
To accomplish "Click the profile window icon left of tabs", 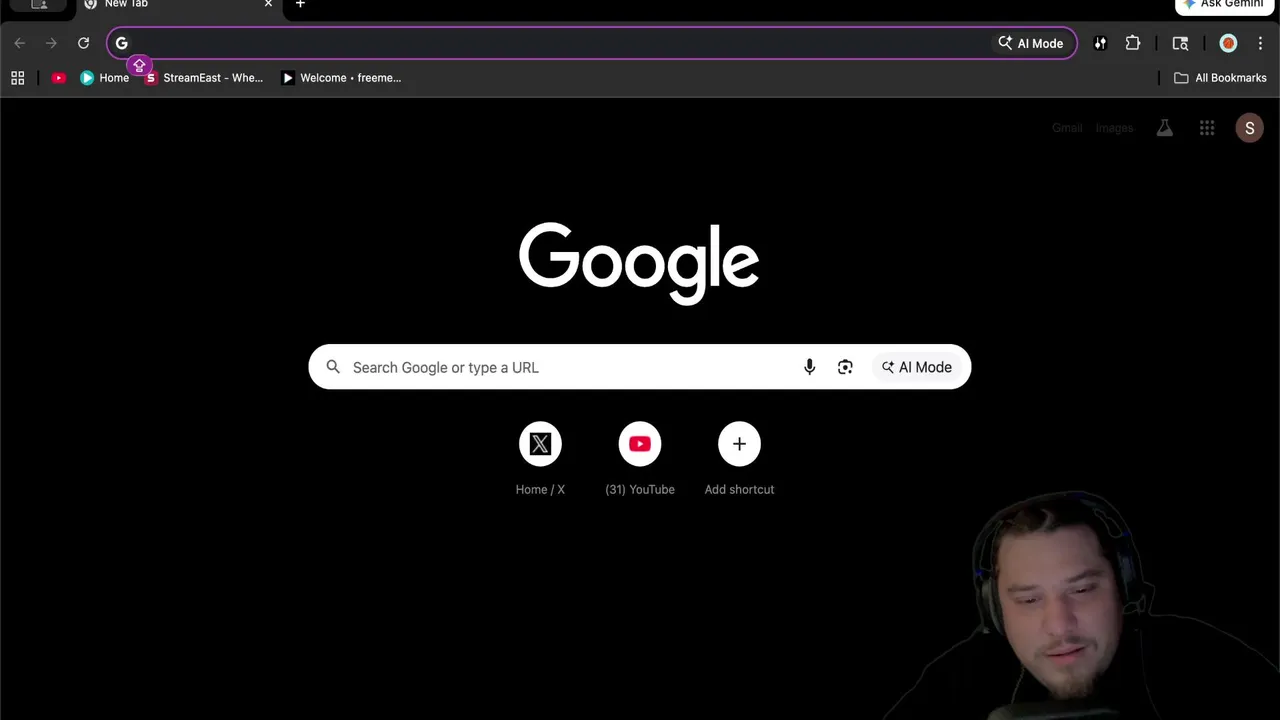I will tap(39, 4).
